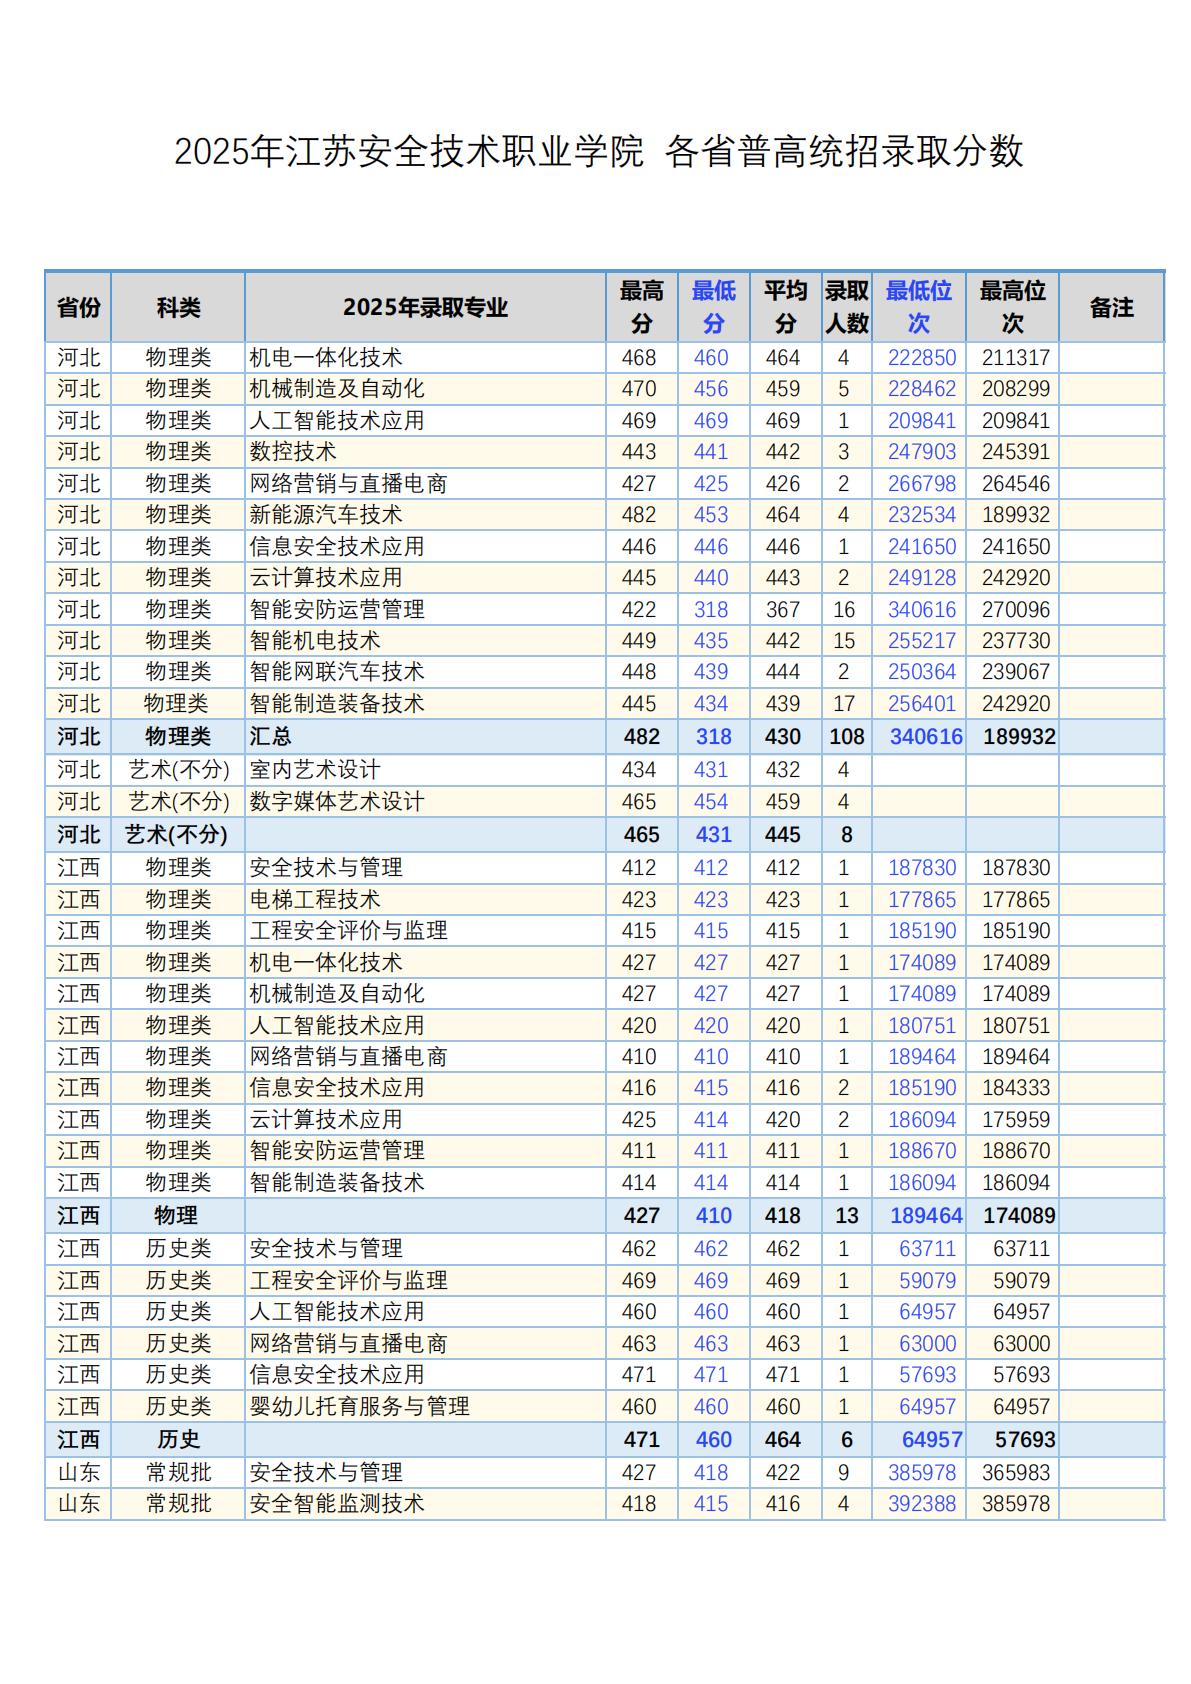This screenshot has height=1684, width=1191.
Task: Select the '新能源汽车技术' major cell
Action: tap(426, 515)
